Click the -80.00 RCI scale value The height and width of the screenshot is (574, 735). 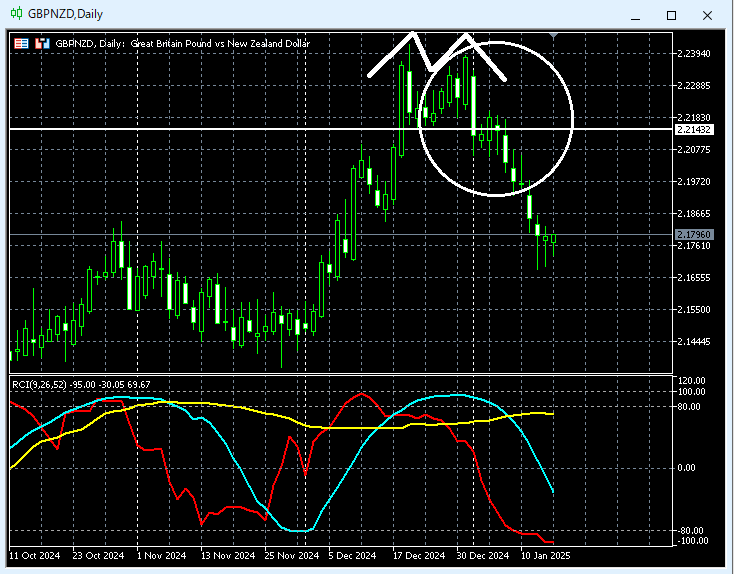point(690,530)
